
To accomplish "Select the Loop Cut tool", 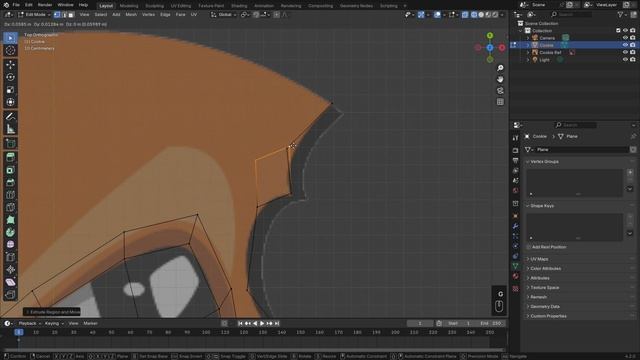I will point(10,195).
